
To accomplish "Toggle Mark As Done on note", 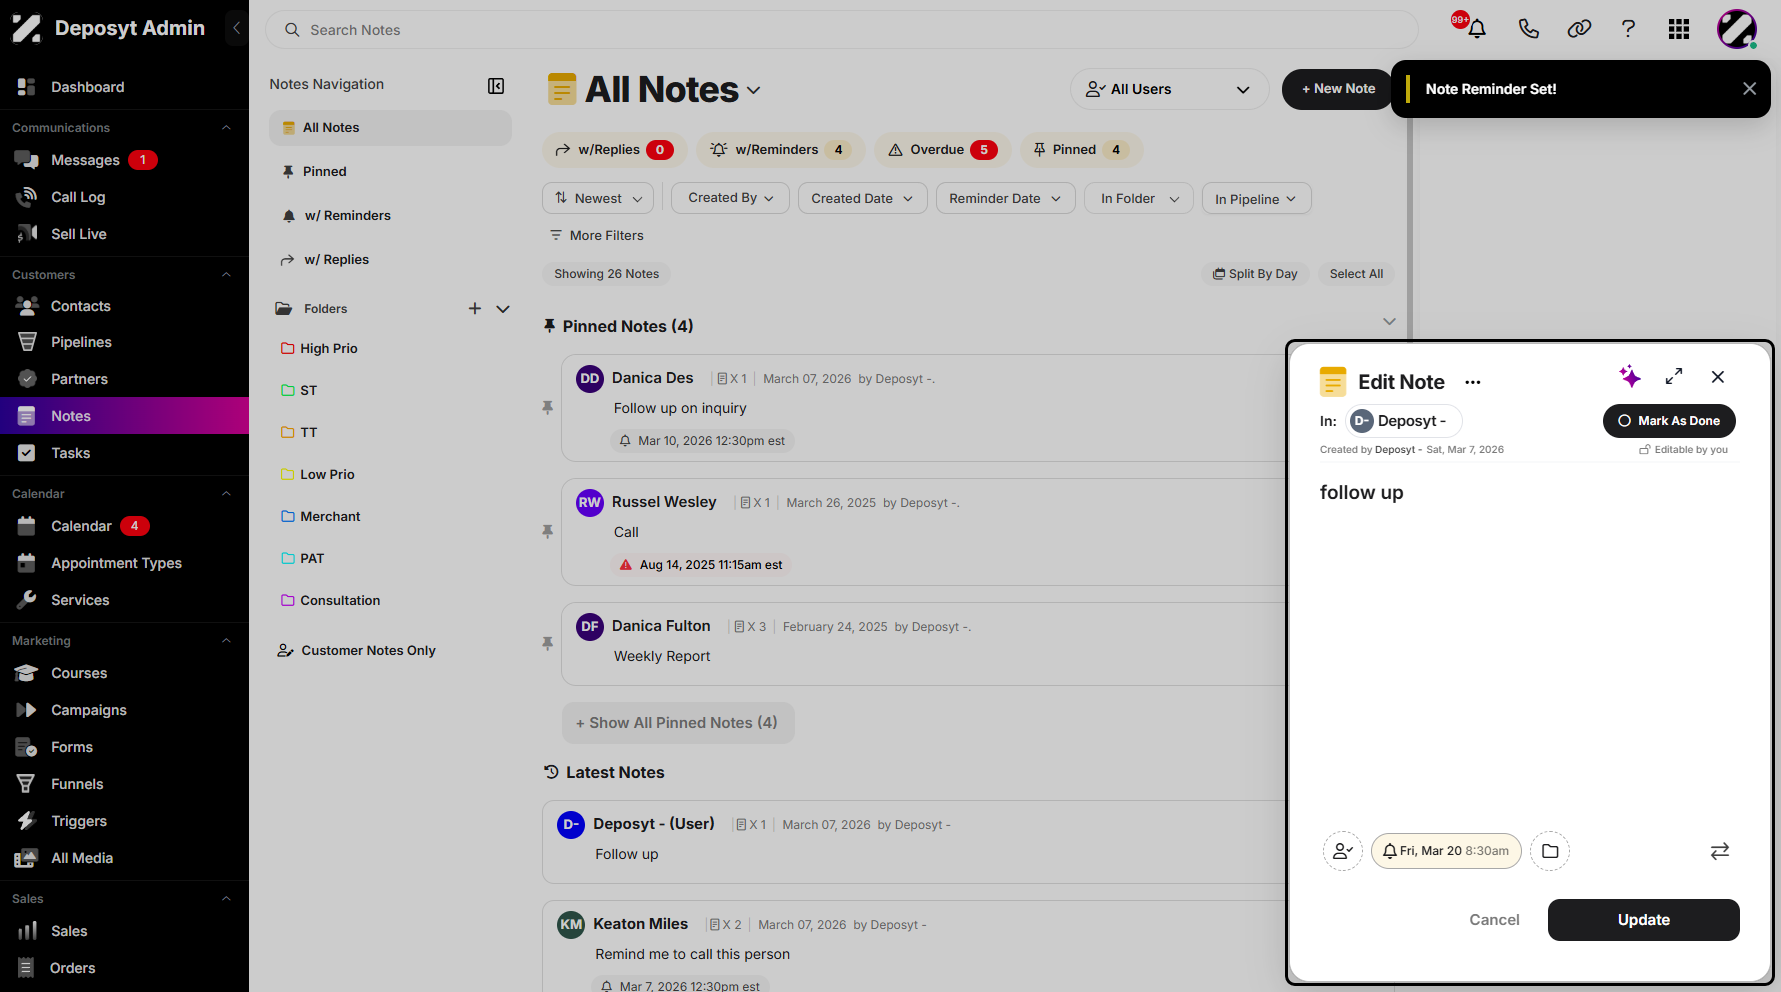I will tap(1669, 421).
